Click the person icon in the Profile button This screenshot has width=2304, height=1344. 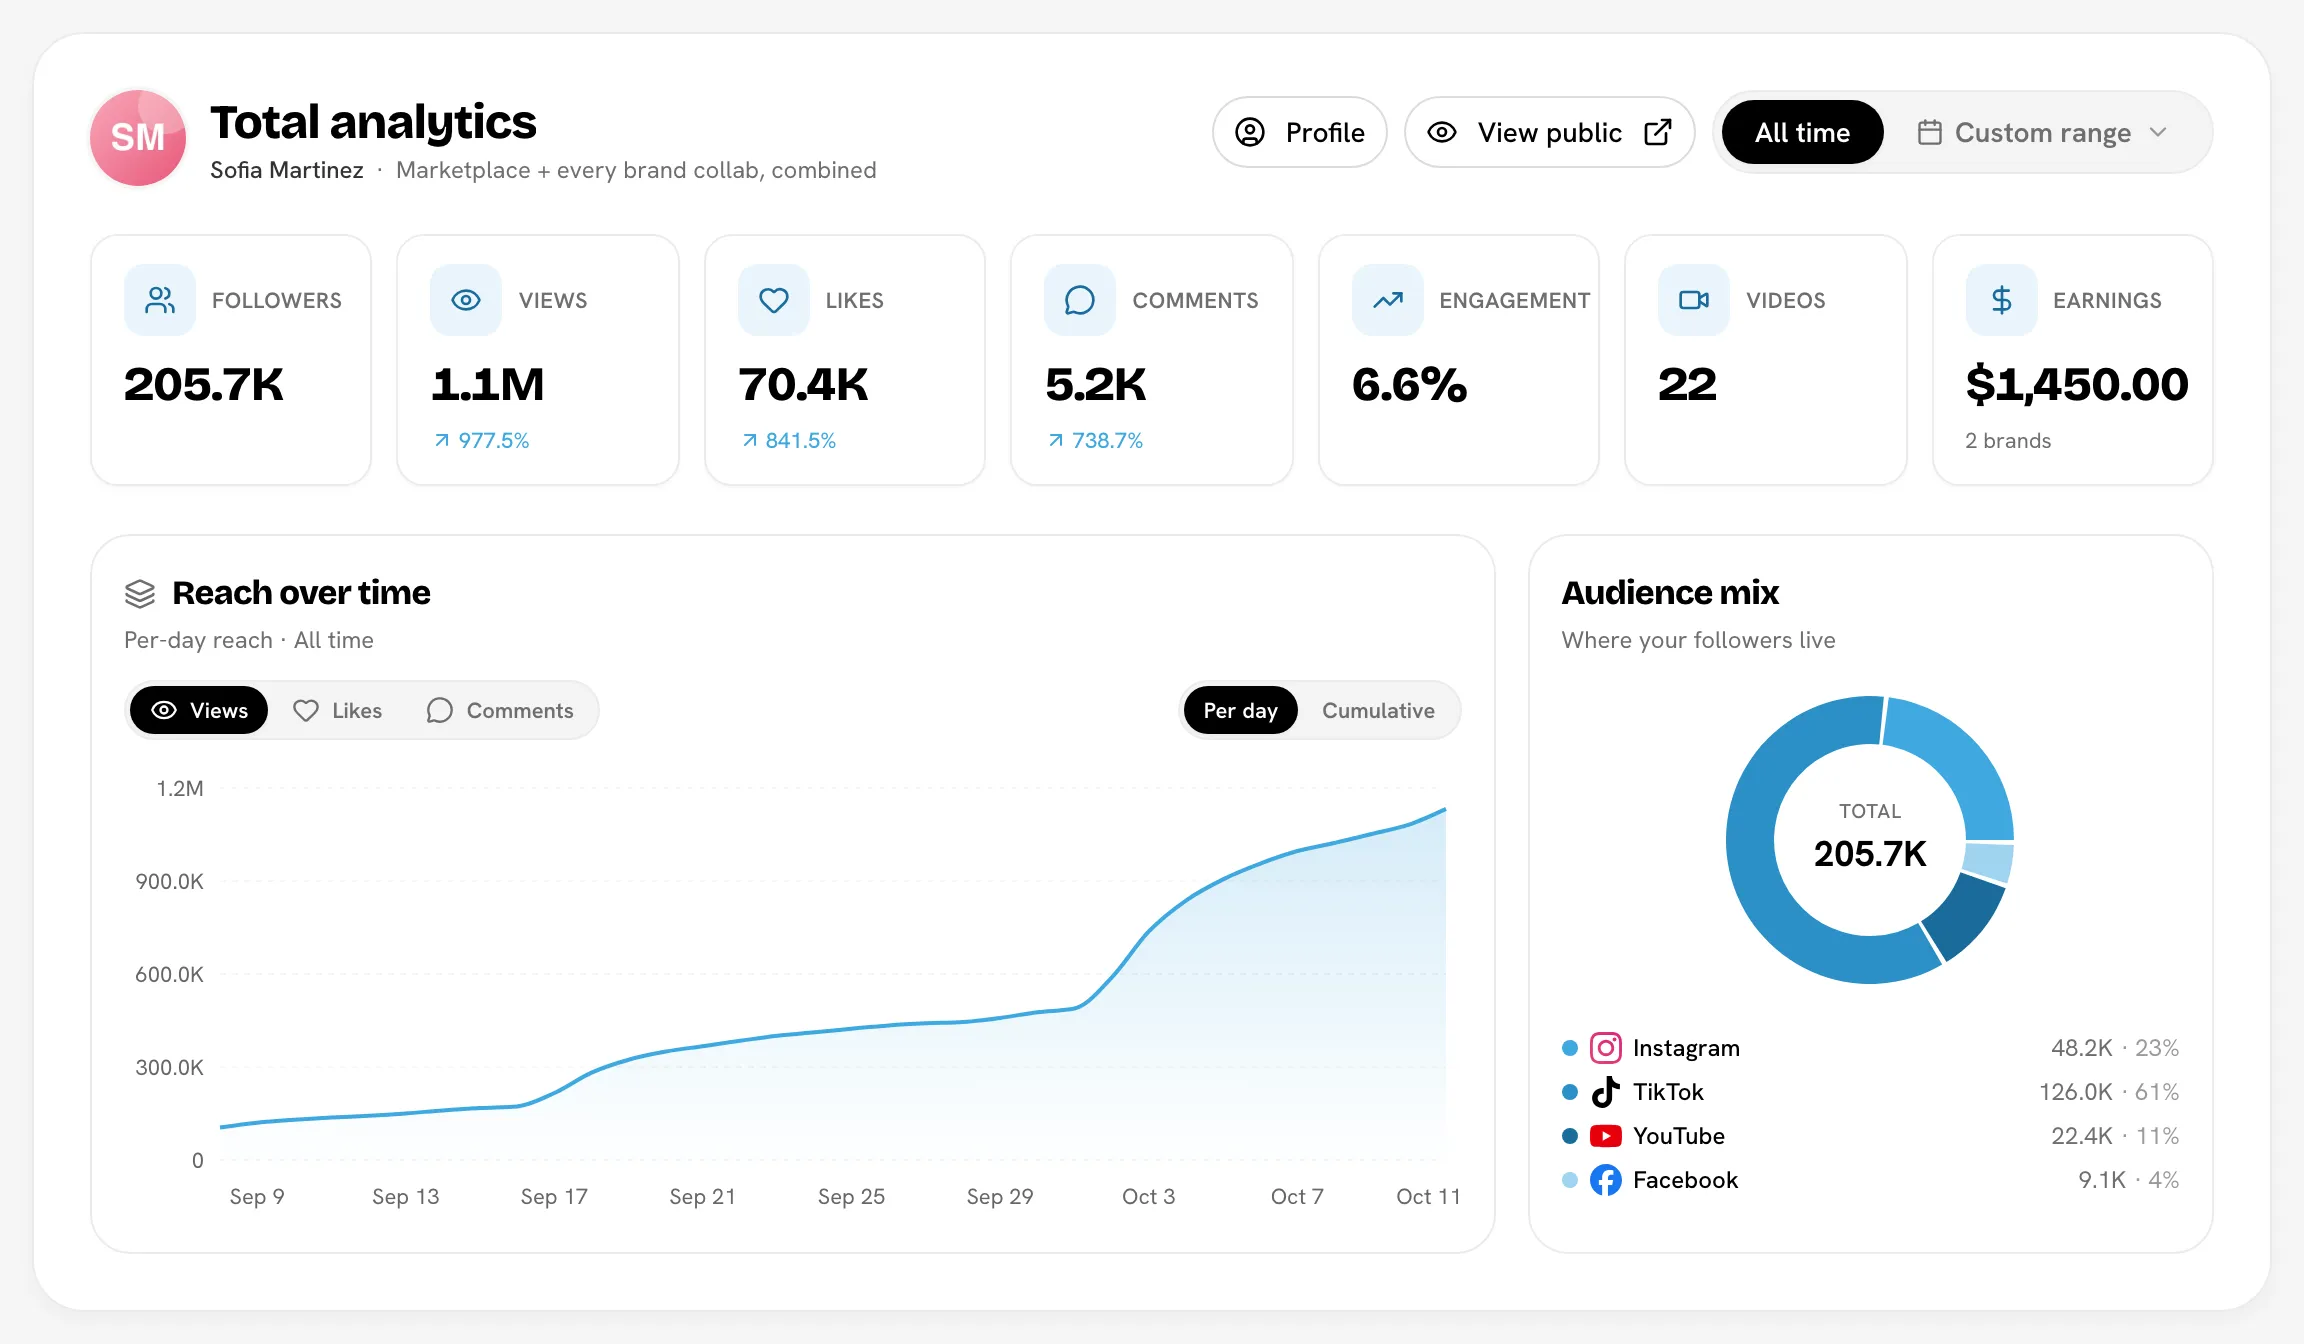pos(1250,132)
